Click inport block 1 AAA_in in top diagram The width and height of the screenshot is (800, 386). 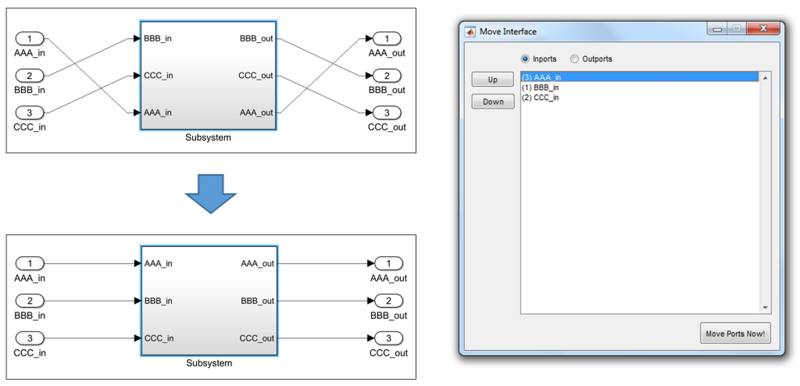(30, 39)
